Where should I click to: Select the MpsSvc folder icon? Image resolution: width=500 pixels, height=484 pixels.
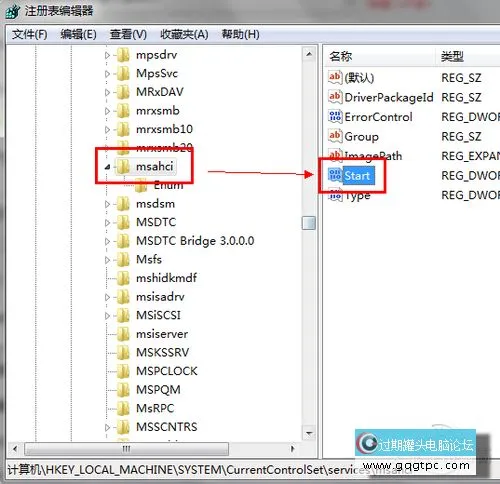123,73
